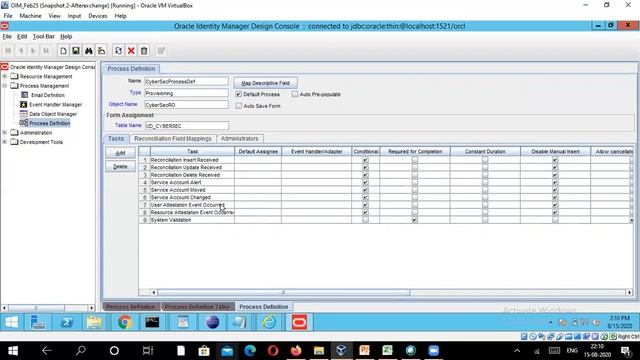This screenshot has height=360, width=640.
Task: Collapse the Process Management folder
Action: pos(4,86)
